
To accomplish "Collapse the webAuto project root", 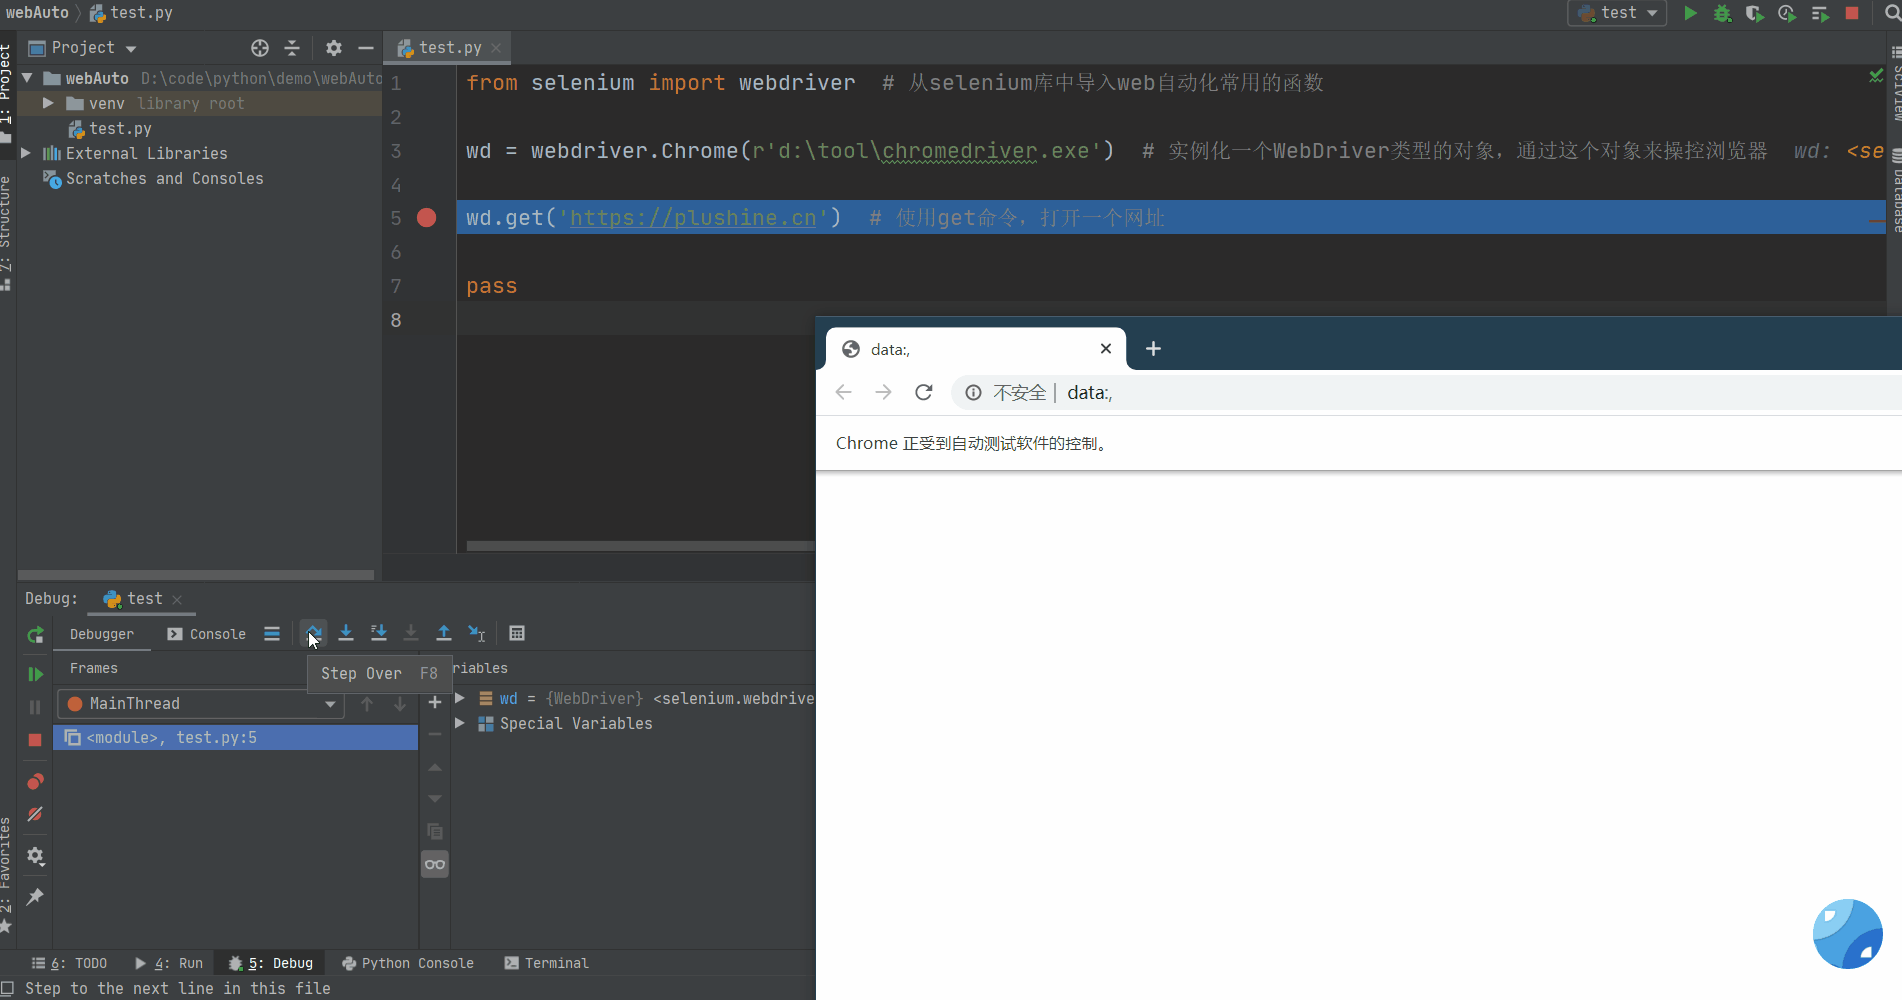I will 28,78.
